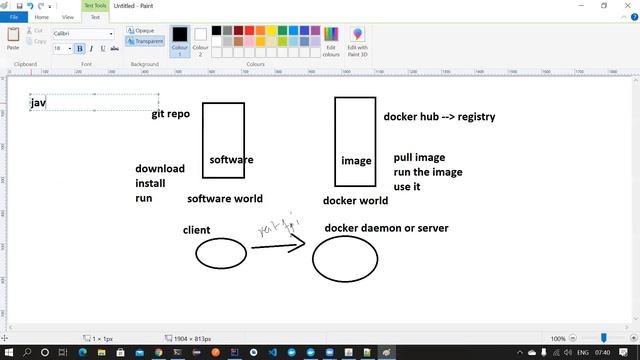Open the font size 18 dropdown
This screenshot has height=360, width=640.
coord(69,49)
